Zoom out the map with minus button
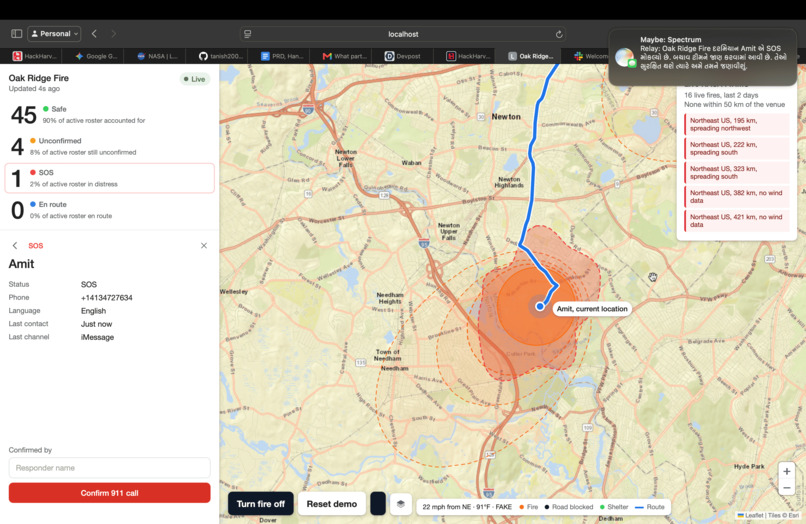The height and width of the screenshot is (524, 806). (786, 487)
